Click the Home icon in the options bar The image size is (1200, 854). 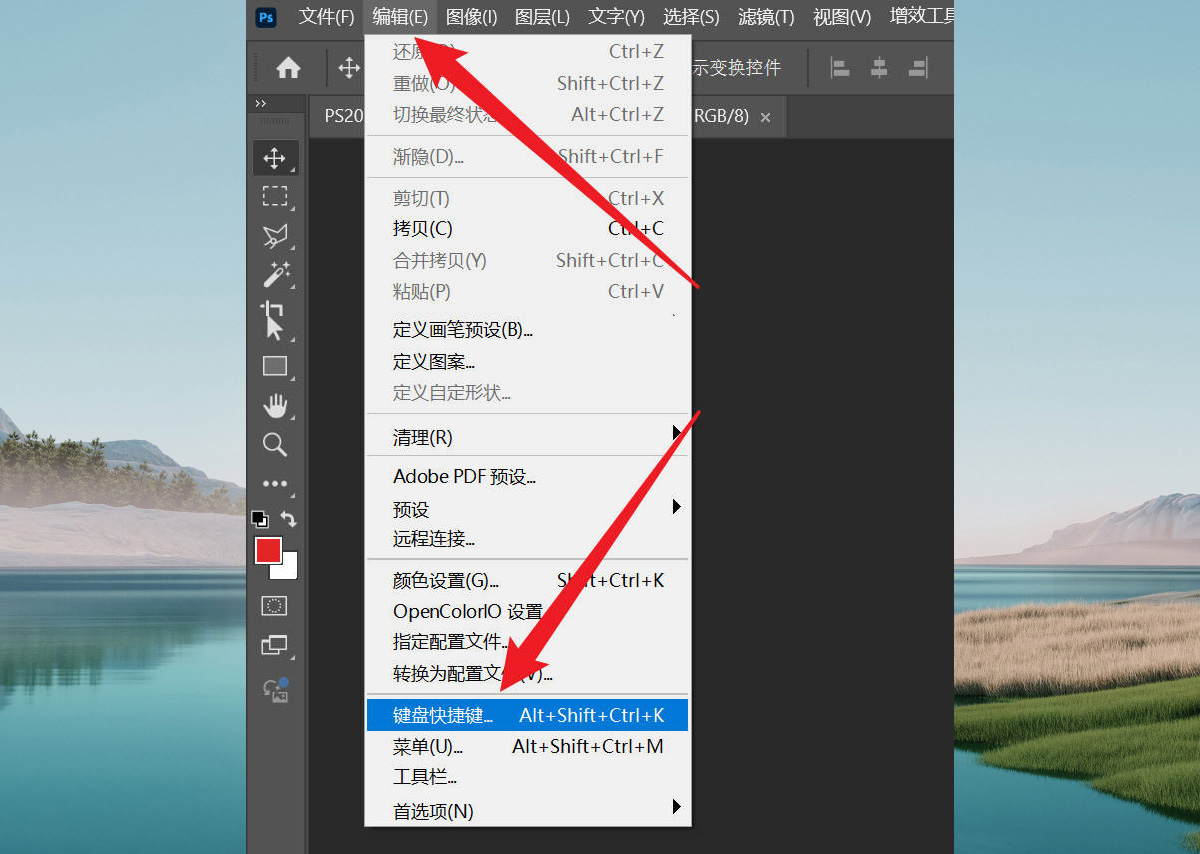point(288,68)
